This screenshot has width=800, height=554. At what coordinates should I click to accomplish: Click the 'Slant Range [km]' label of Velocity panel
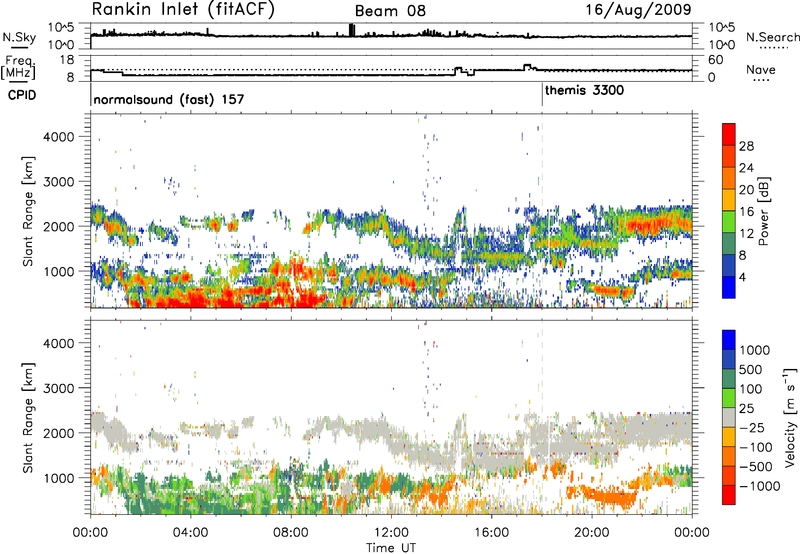28,418
